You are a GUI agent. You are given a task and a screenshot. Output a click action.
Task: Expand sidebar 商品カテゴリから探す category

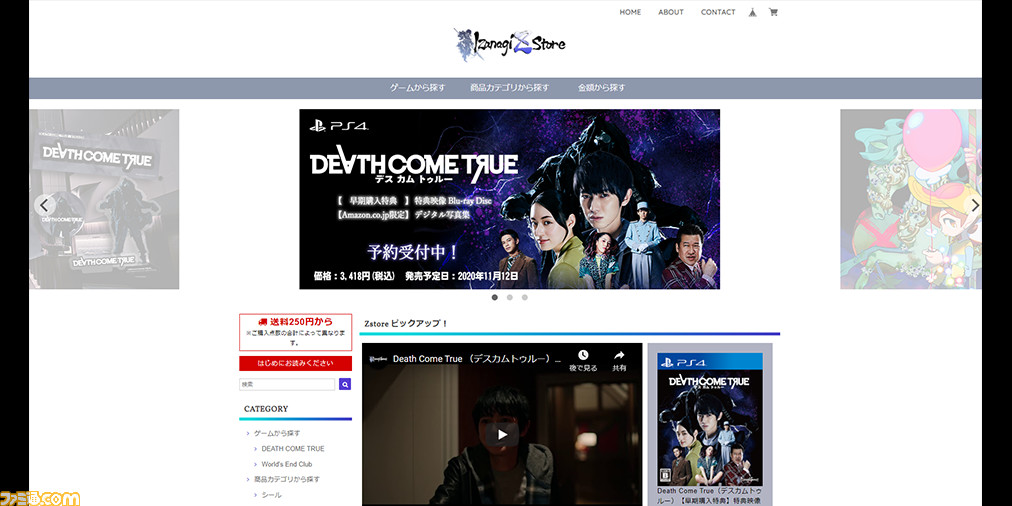click(287, 480)
